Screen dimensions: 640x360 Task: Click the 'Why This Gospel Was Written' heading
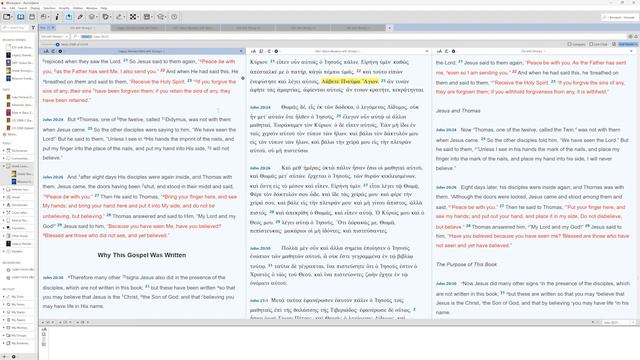[x=142, y=255]
